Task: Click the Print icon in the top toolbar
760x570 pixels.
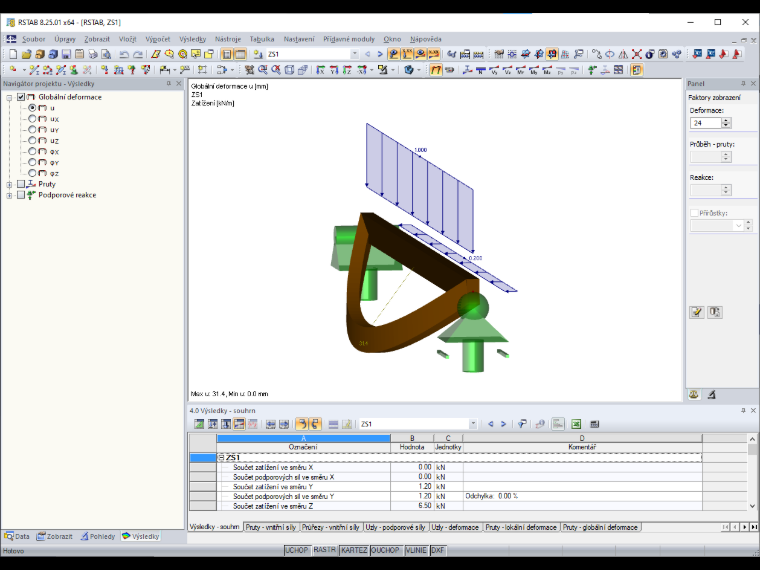Action: pyautogui.click(x=93, y=54)
